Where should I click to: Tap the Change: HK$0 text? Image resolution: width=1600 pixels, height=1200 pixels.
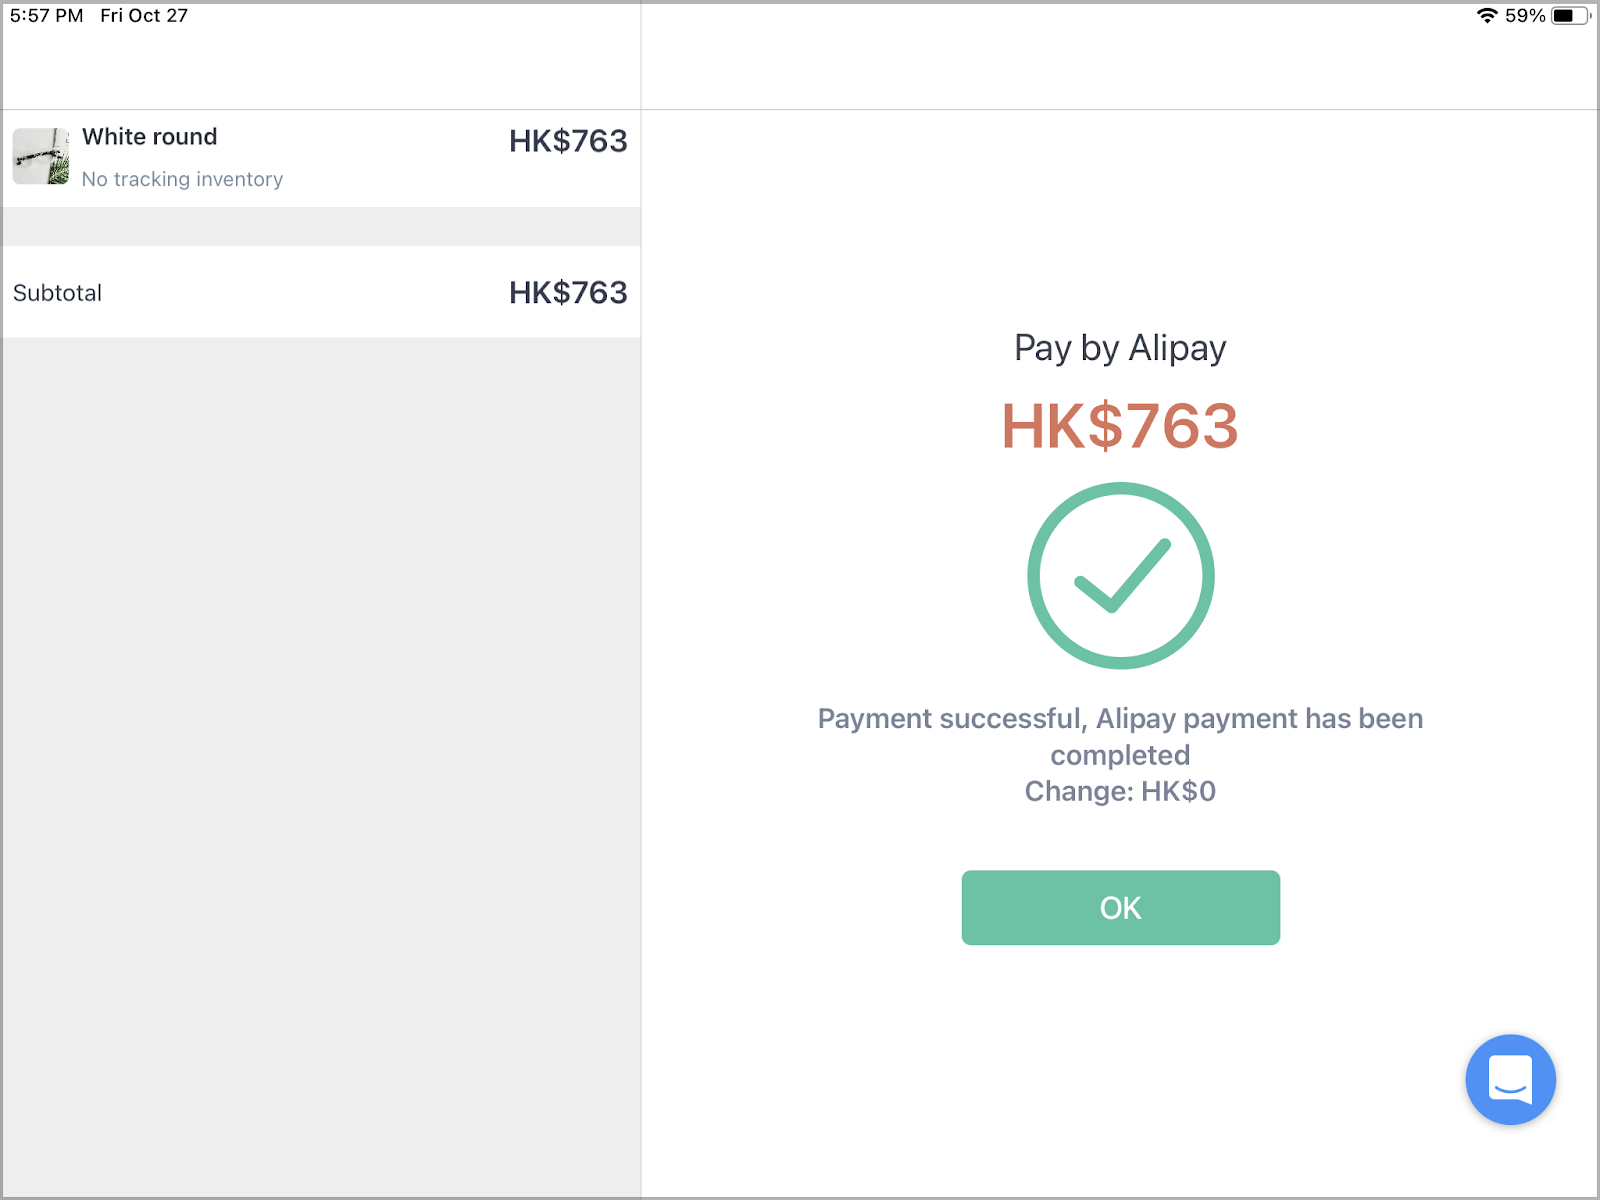point(1120,791)
